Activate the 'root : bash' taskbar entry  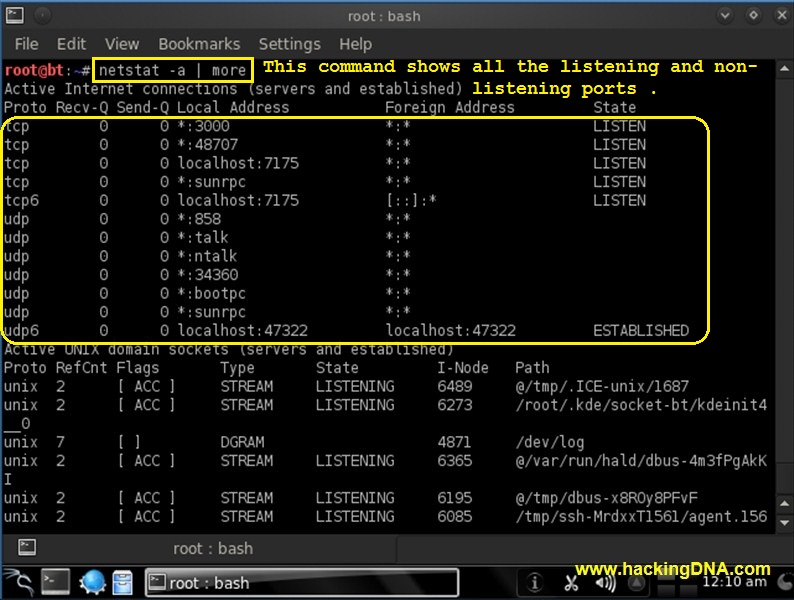pos(302,582)
